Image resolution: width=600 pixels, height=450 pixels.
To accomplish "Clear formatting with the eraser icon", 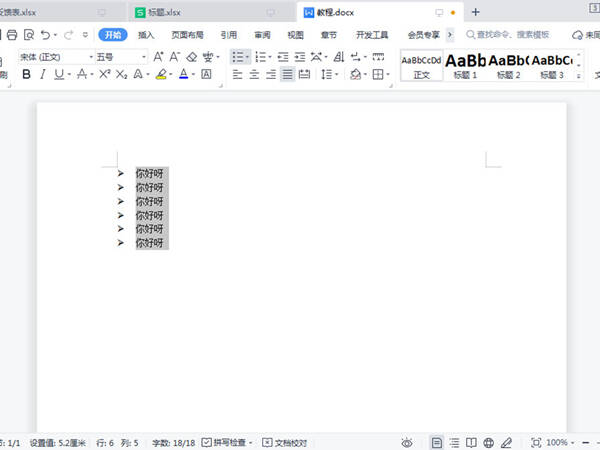I will [191, 57].
